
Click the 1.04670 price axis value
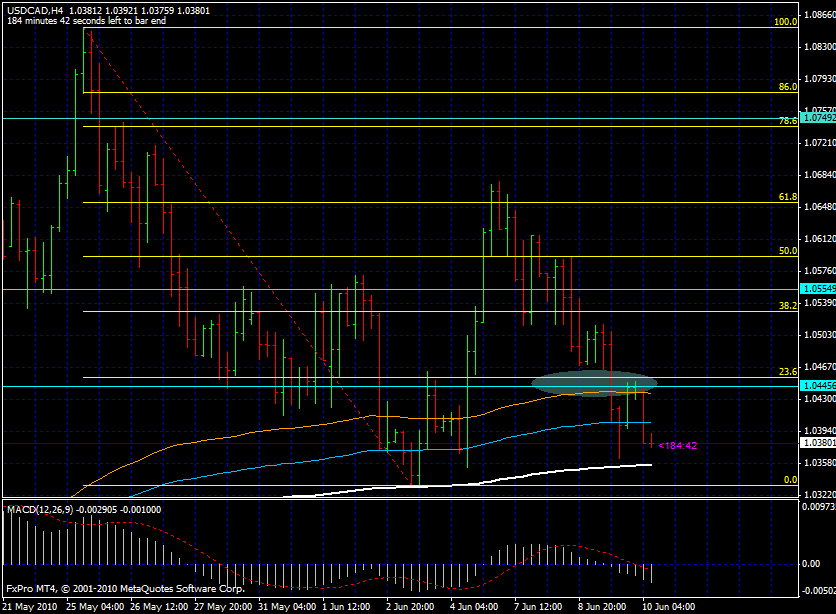pyautogui.click(x=819, y=367)
